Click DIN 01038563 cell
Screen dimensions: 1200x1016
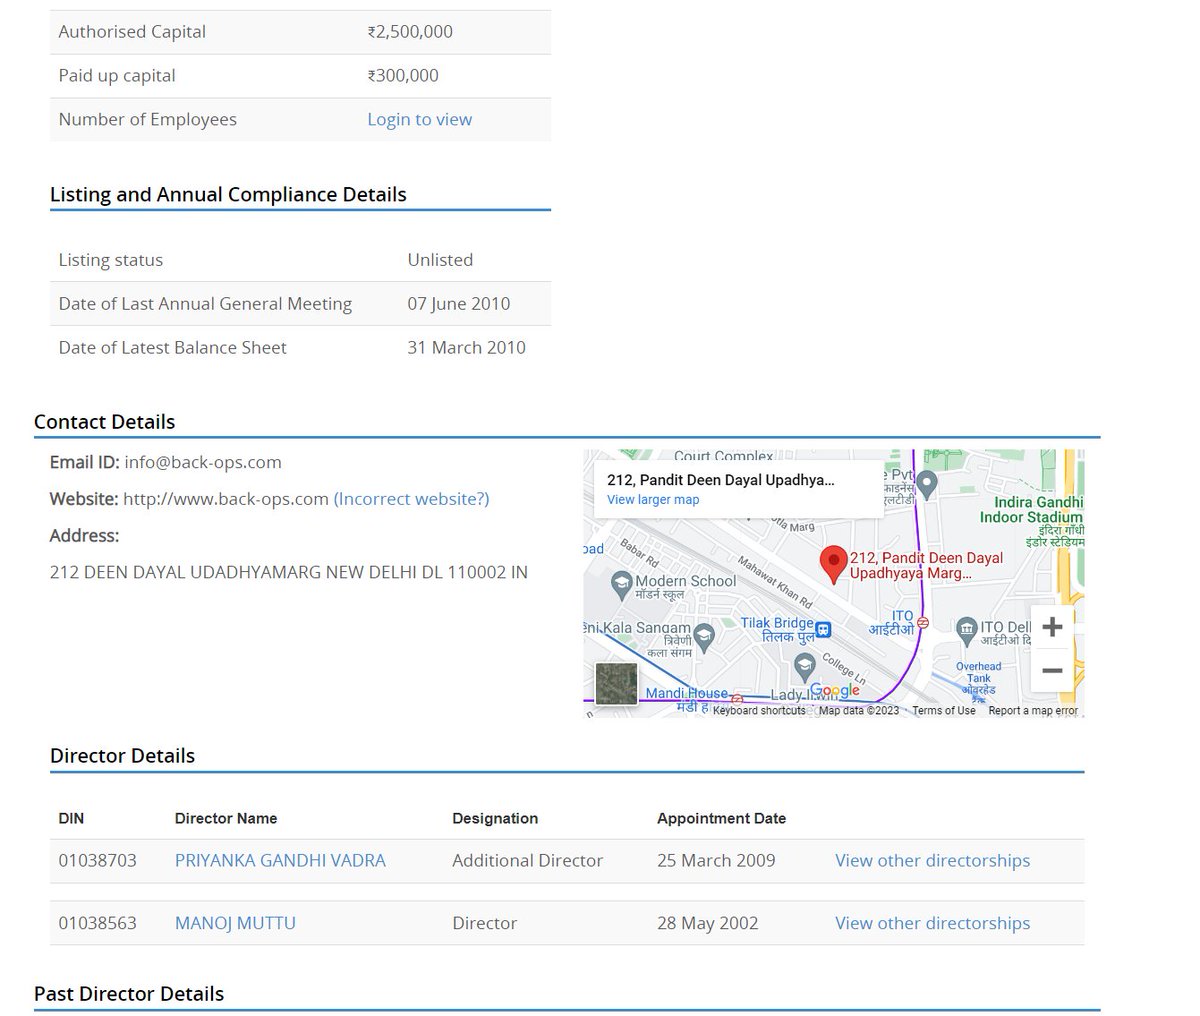point(97,923)
